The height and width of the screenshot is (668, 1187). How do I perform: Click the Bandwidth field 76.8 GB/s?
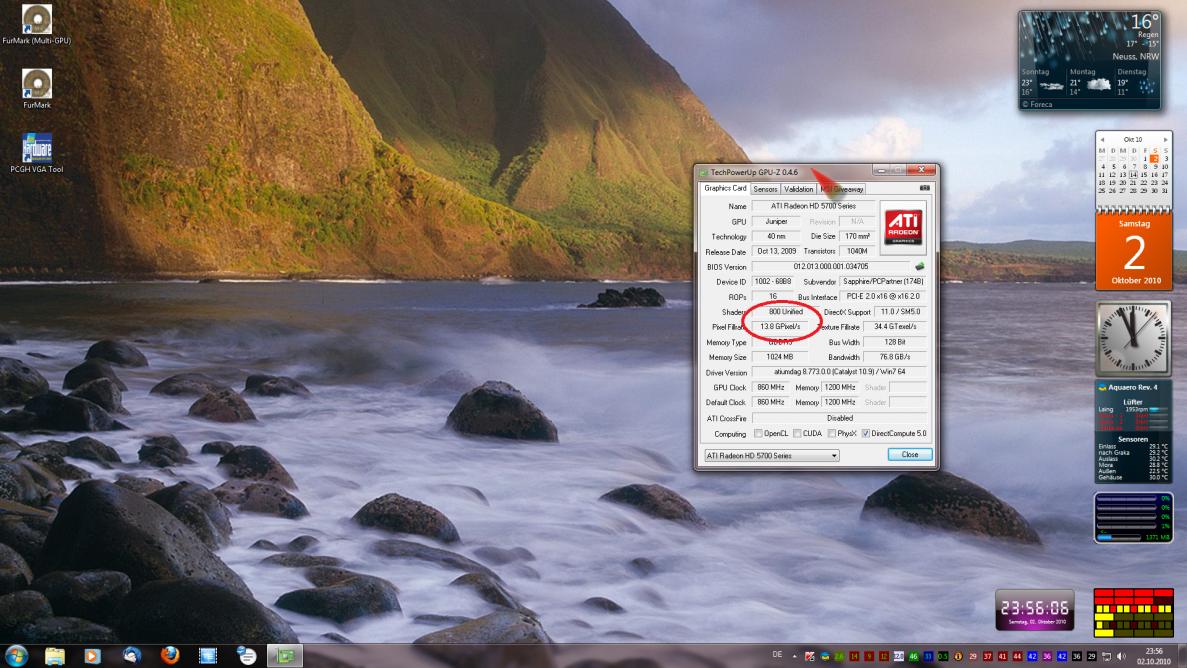[x=895, y=357]
